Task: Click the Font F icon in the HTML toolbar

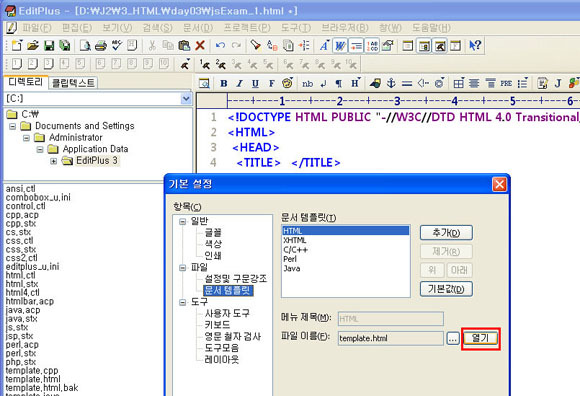Action: coord(272,84)
